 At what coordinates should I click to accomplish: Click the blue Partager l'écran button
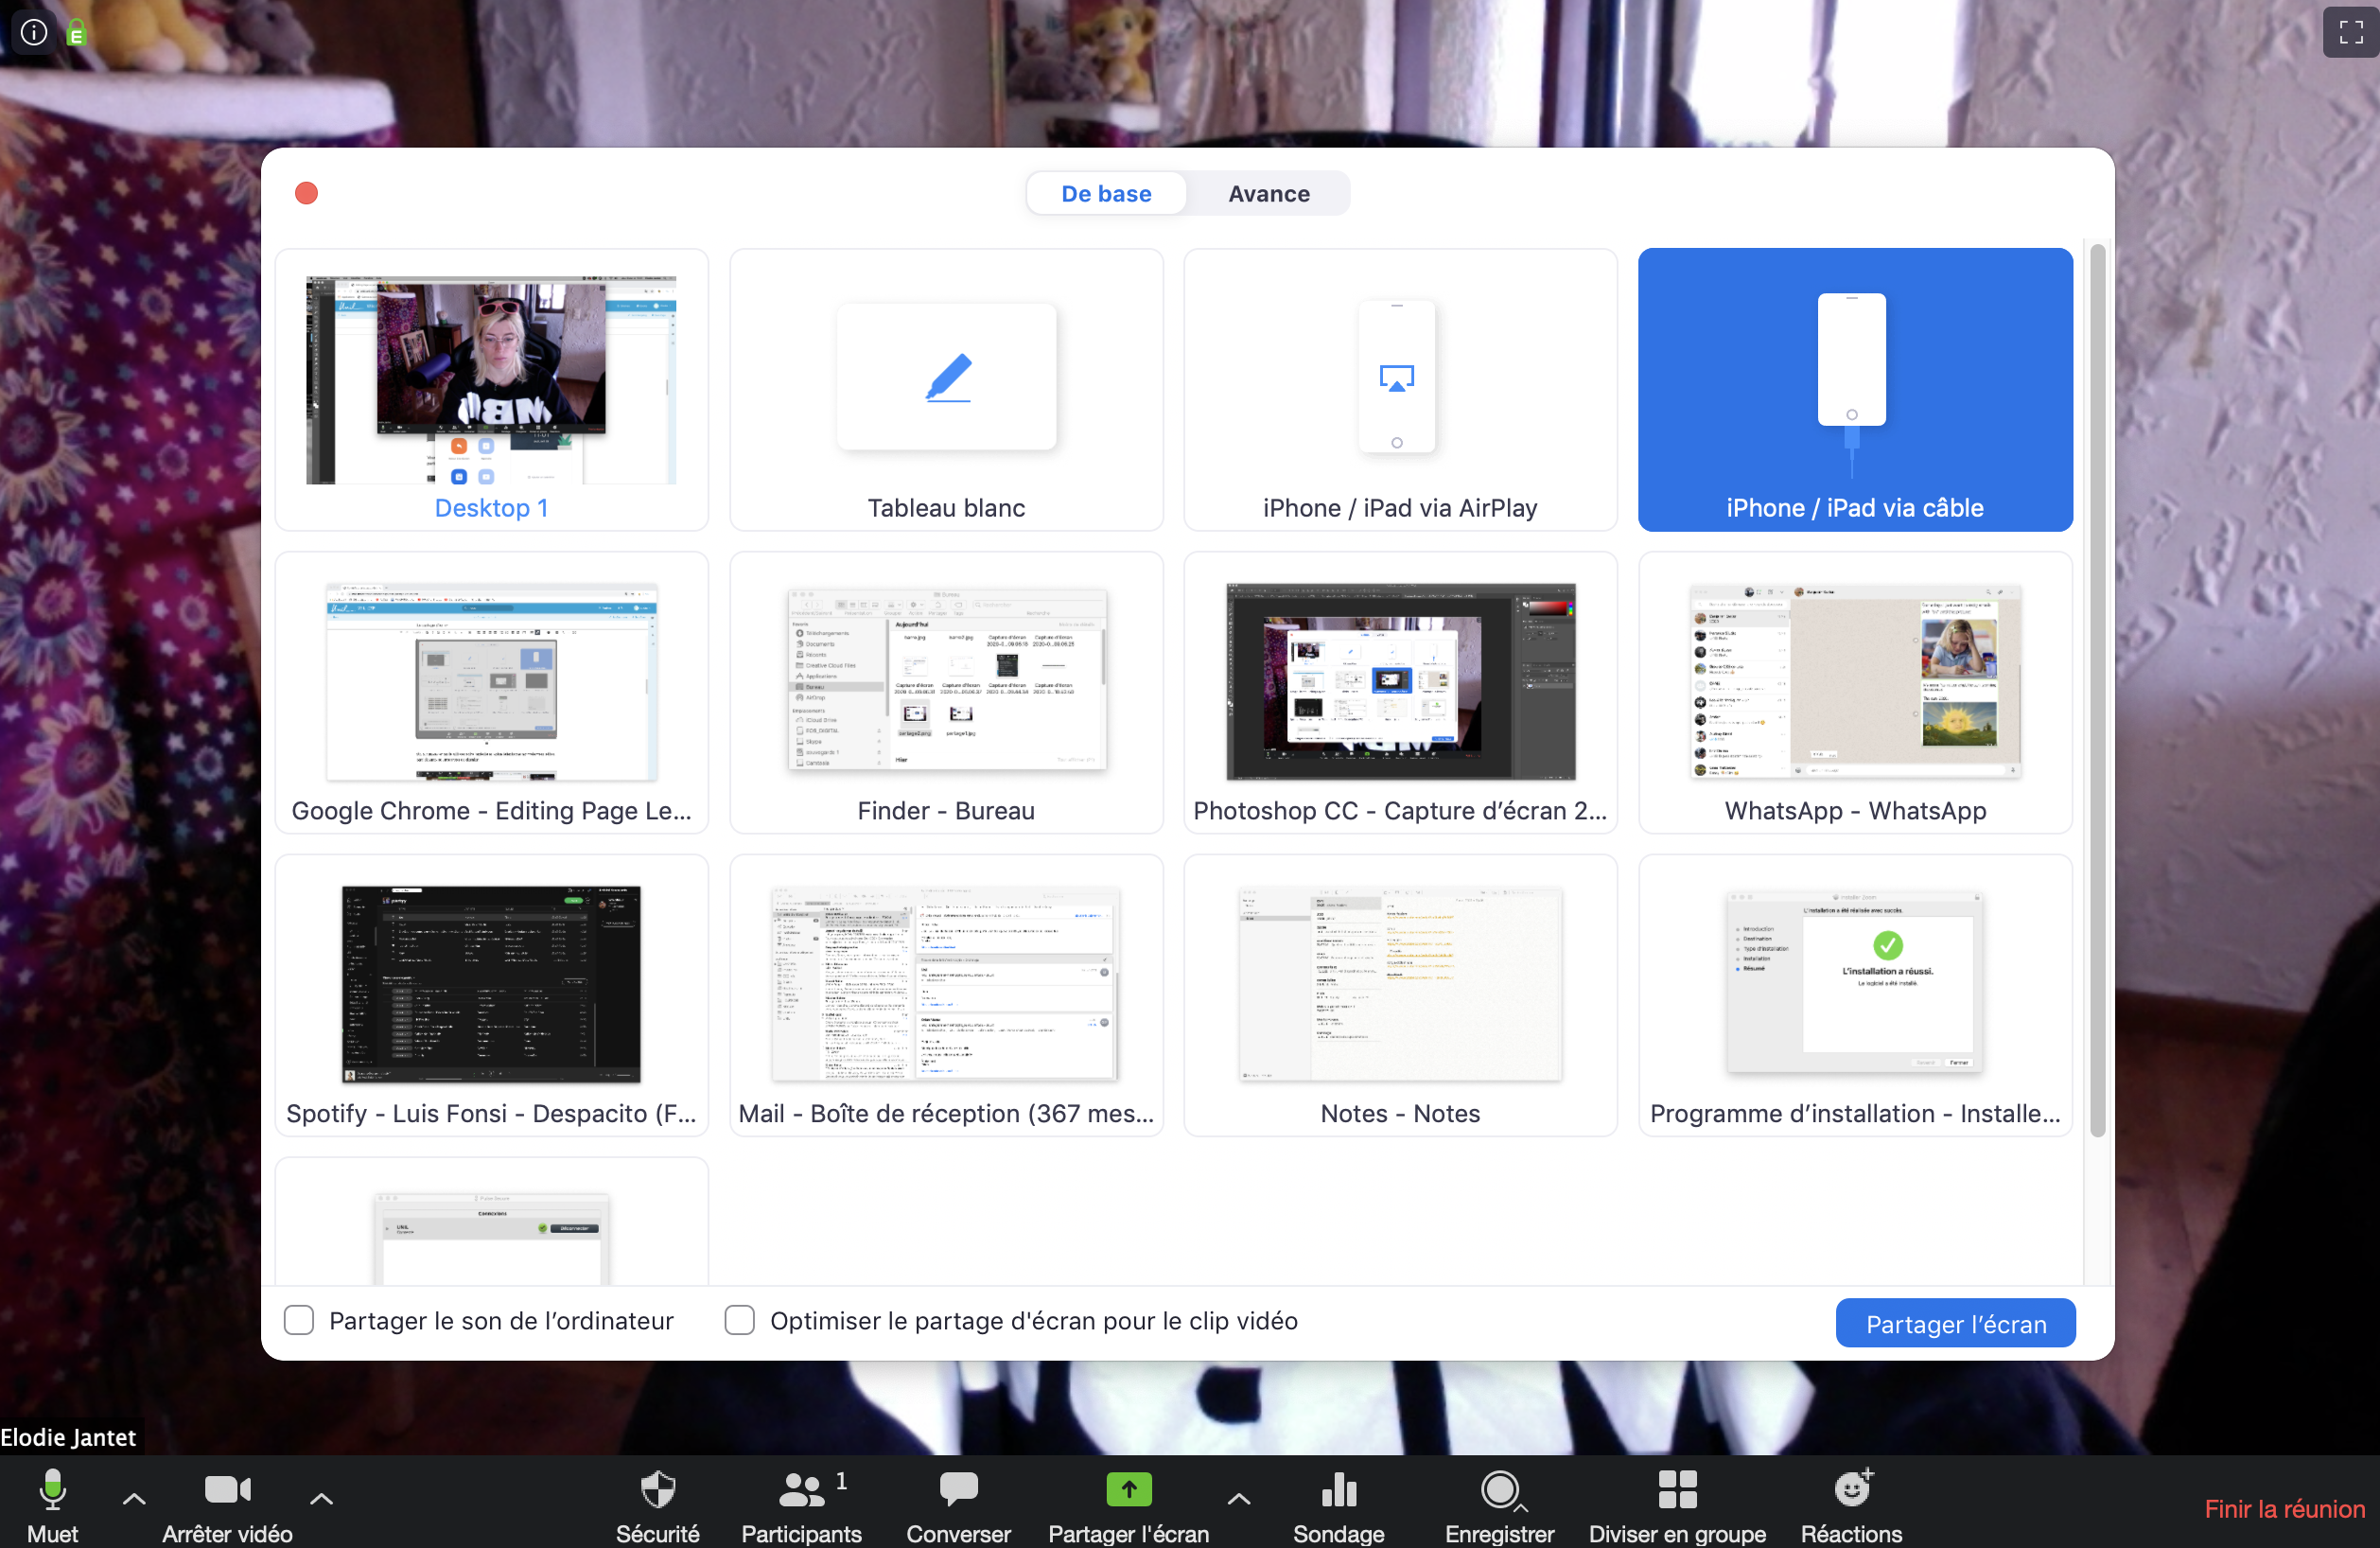(1955, 1323)
